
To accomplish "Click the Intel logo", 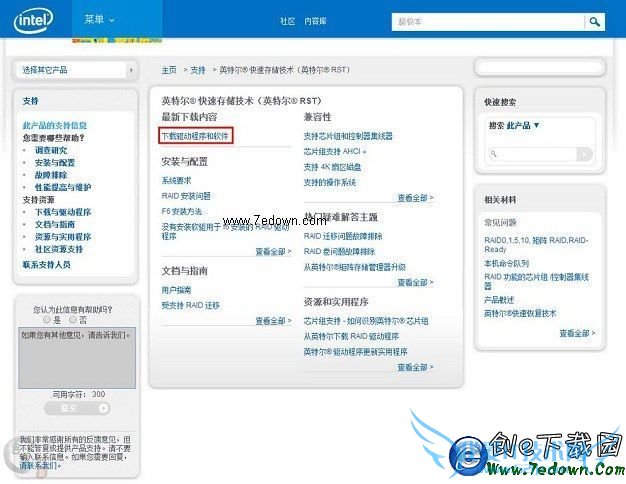I will point(34,20).
